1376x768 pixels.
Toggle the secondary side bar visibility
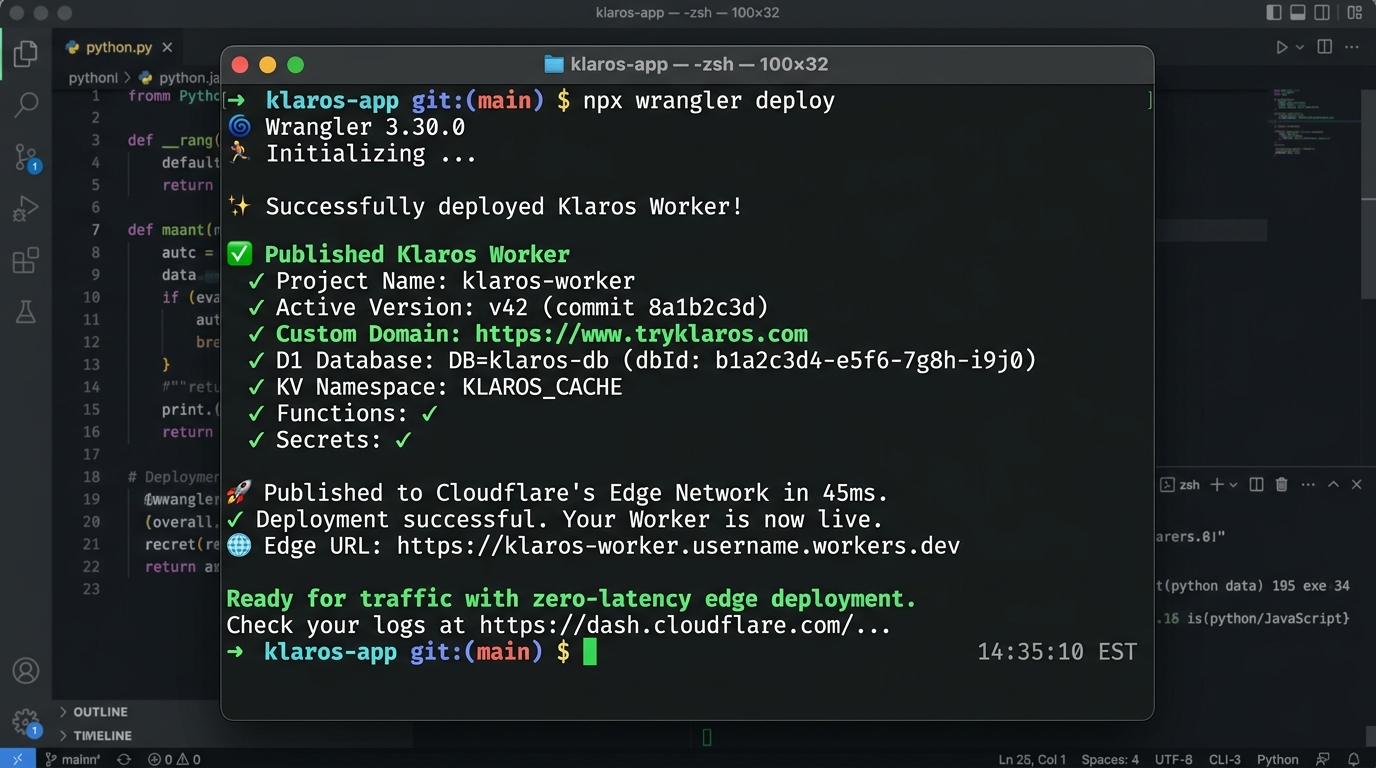(x=1322, y=13)
